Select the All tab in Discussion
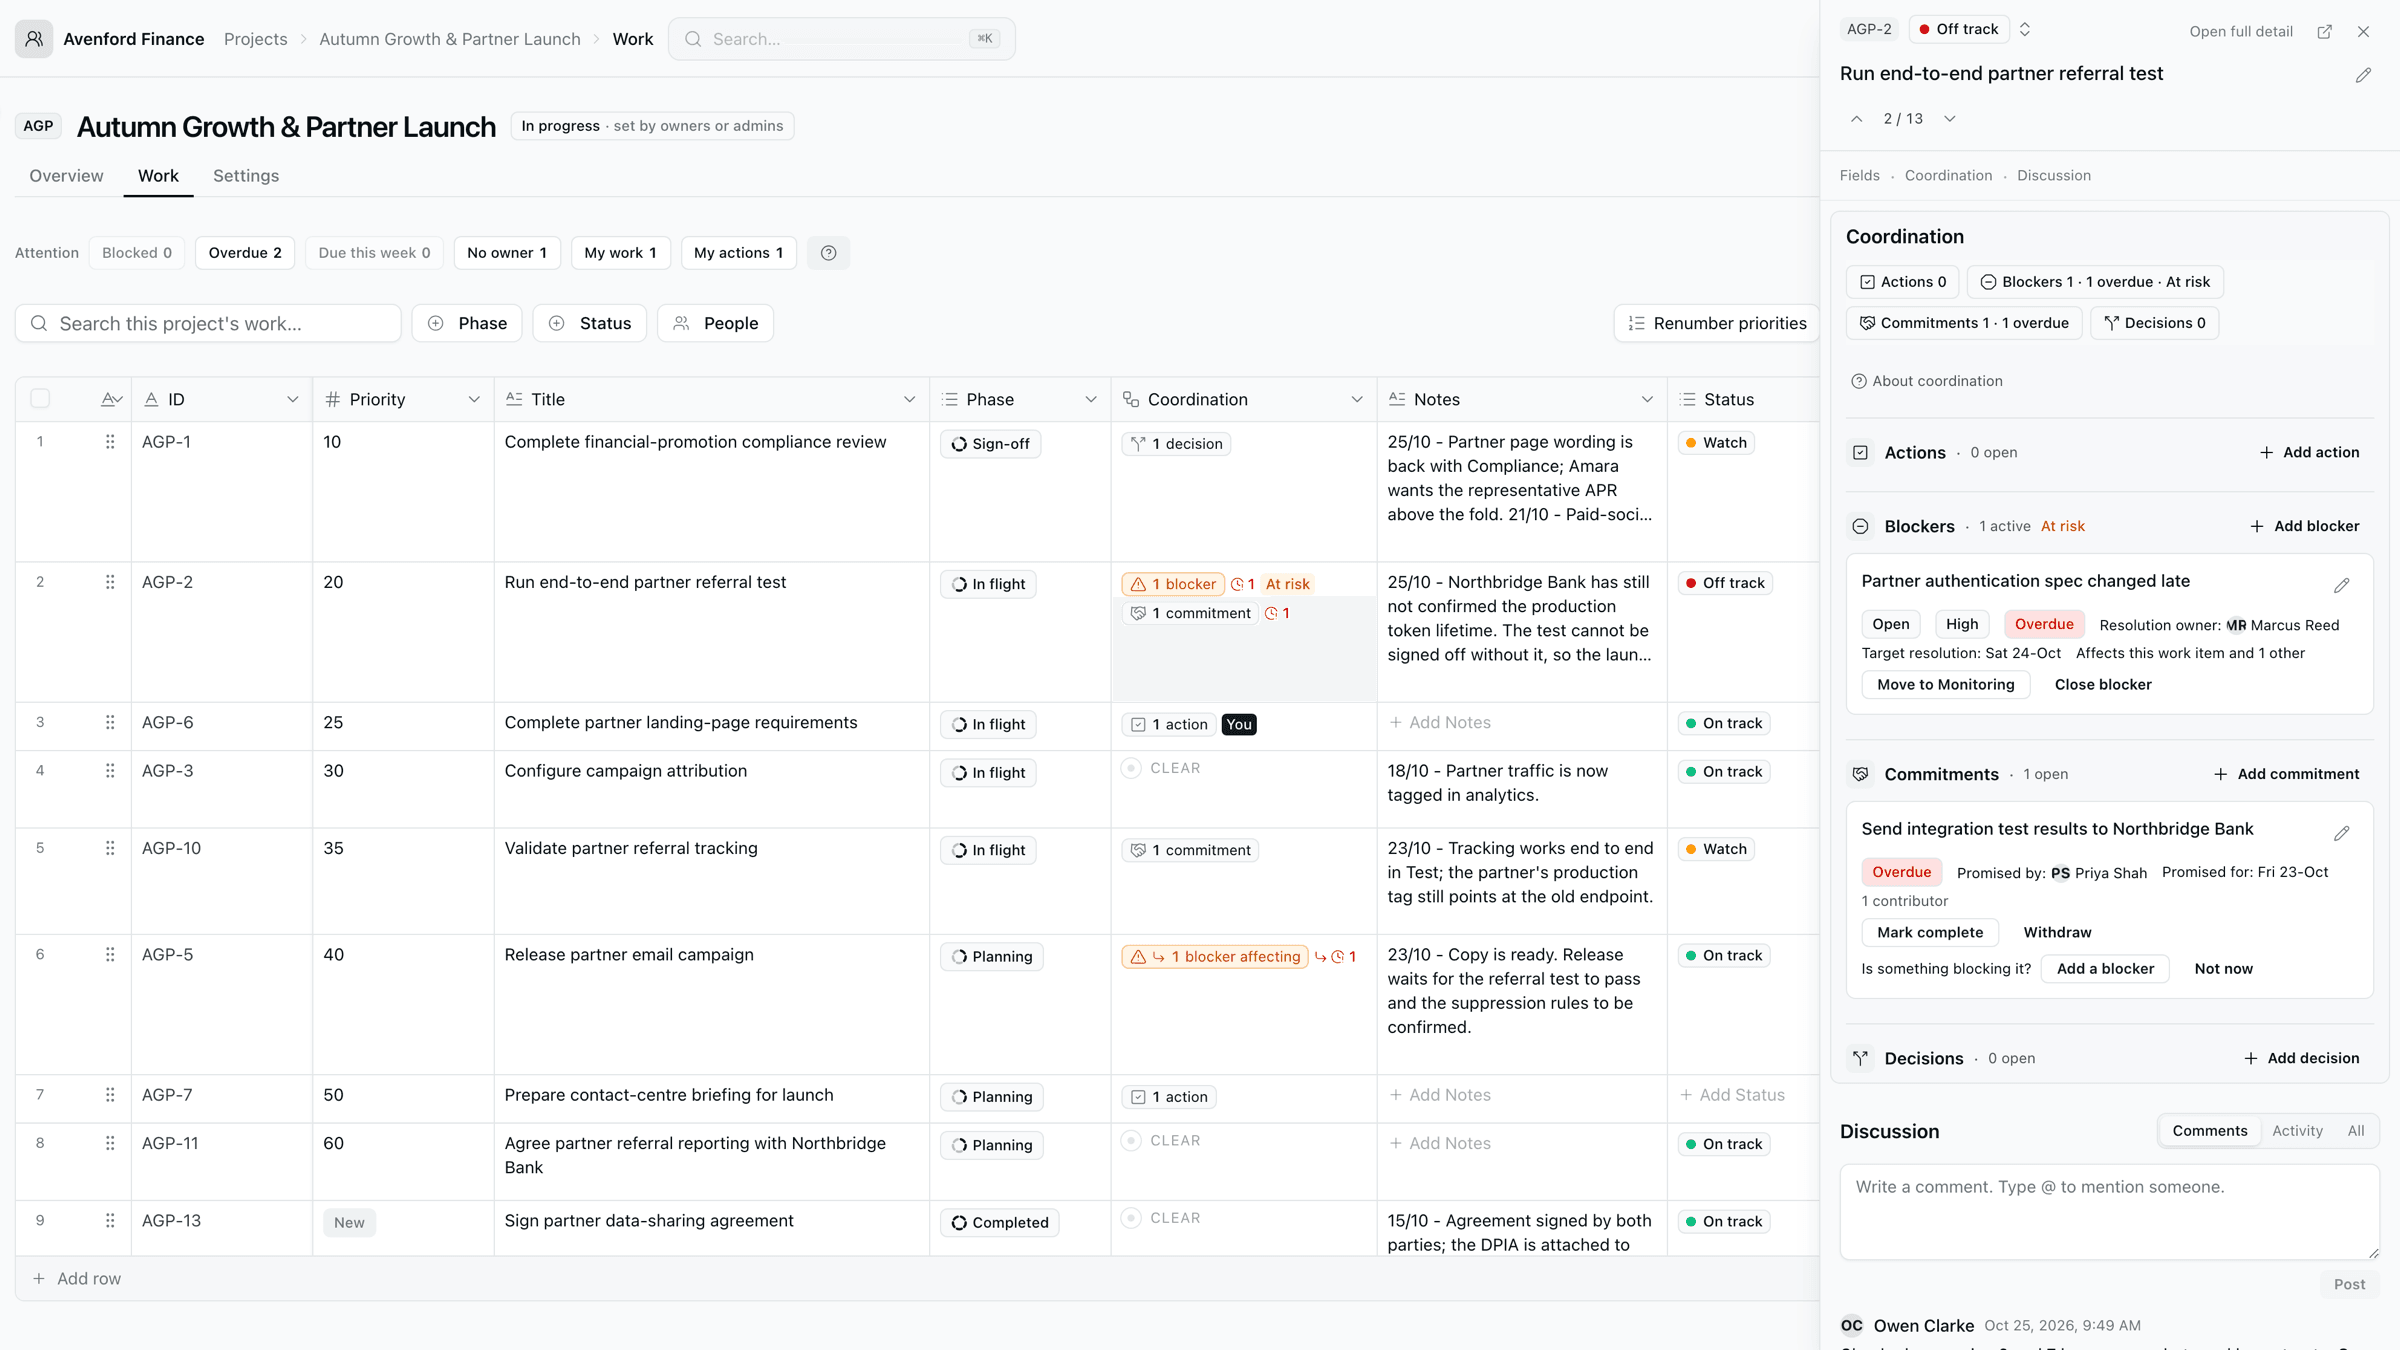Screen dimensions: 2400x1350 2356,1131
